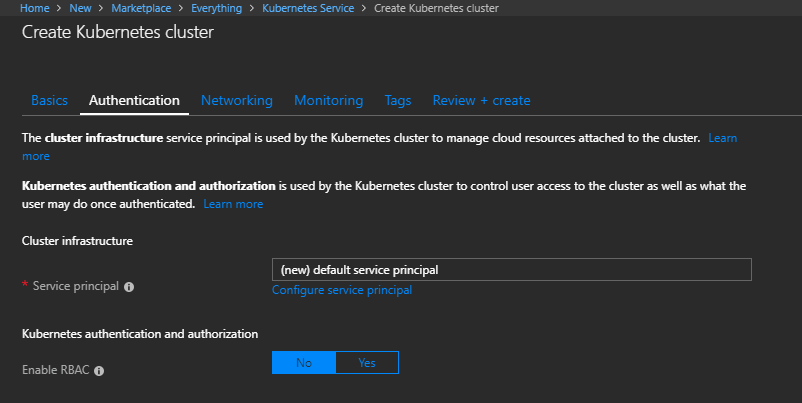Select the Authentication tab
This screenshot has width=802, height=403.
[x=135, y=100]
